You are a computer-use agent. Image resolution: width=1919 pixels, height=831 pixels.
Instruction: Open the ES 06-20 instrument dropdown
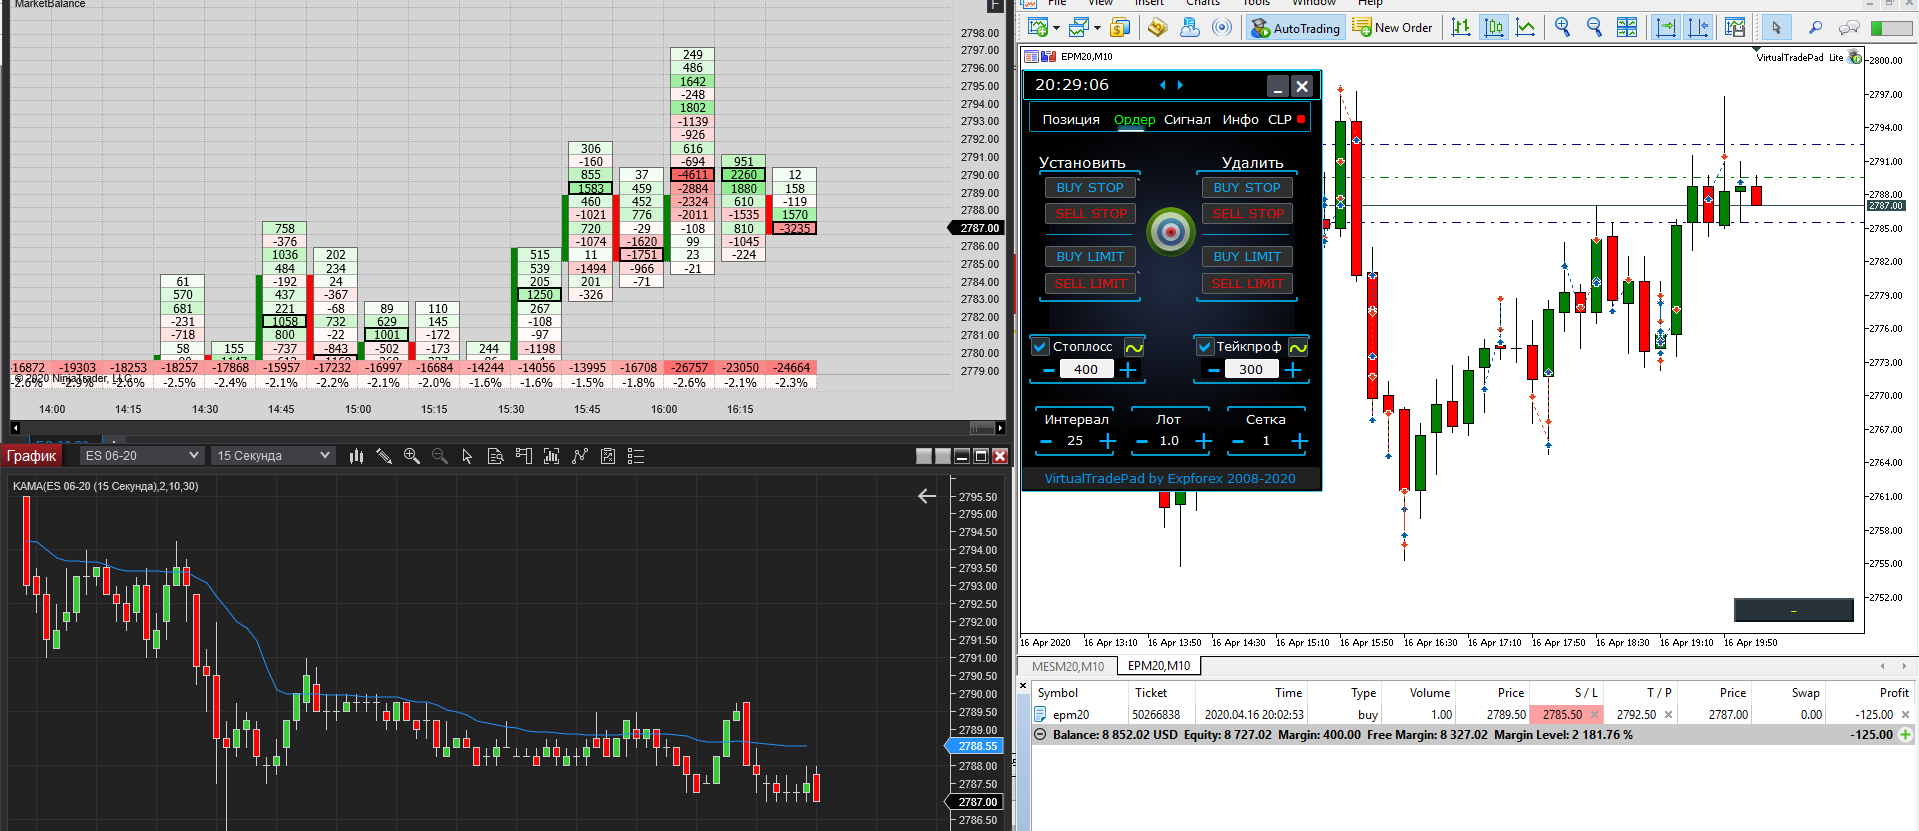[141, 456]
